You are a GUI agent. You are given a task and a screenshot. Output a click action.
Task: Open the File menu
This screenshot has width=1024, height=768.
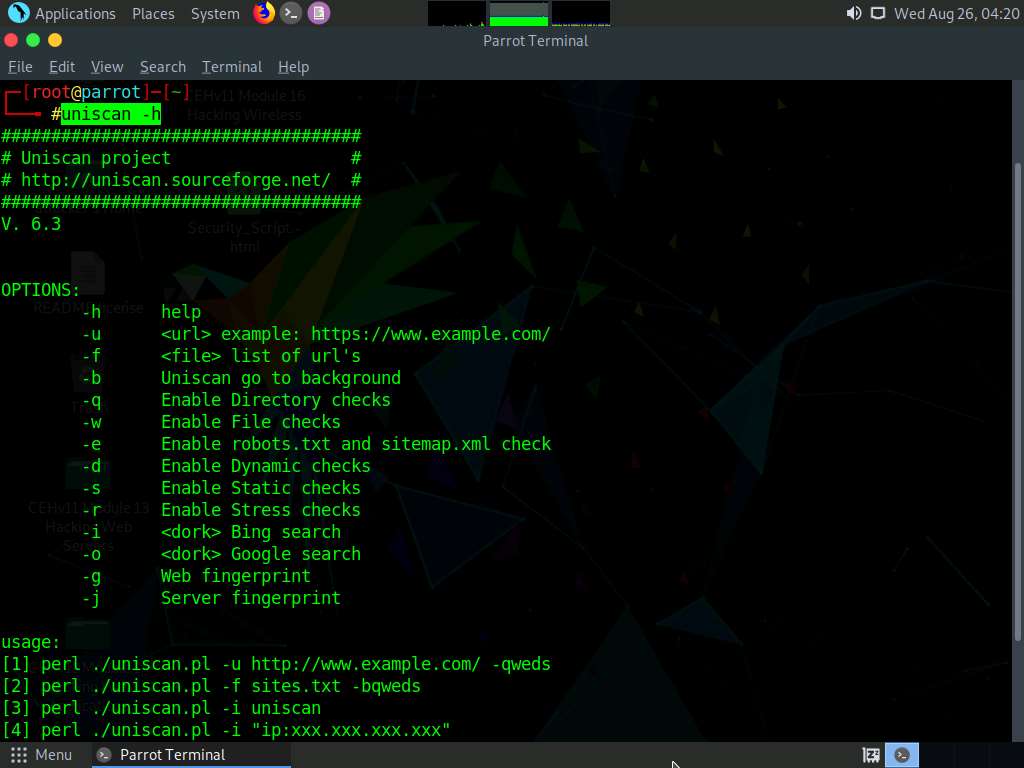[20, 67]
